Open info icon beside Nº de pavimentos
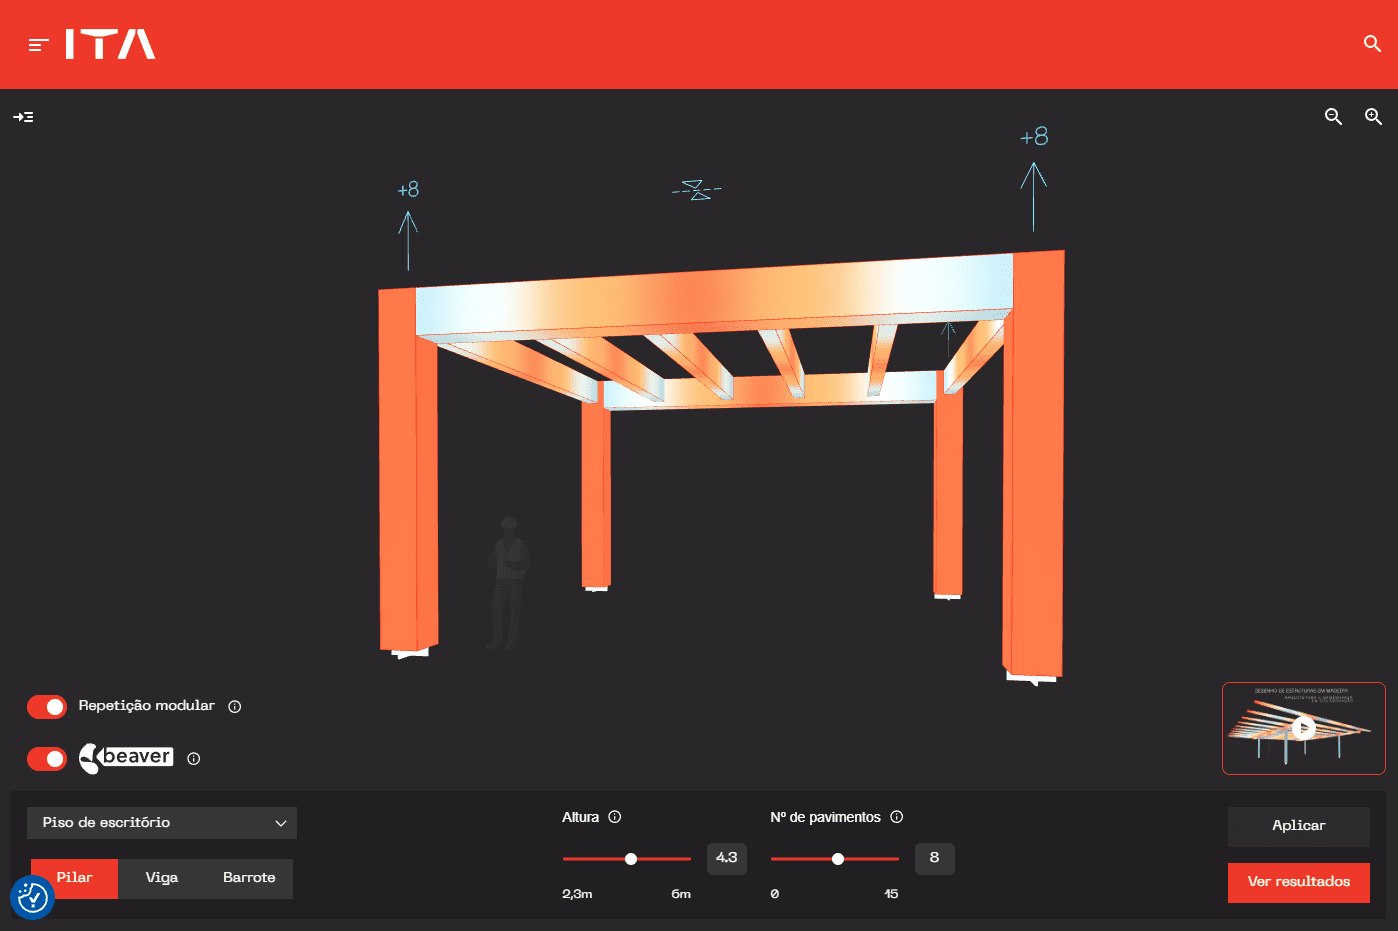Screen dimensions: 1398x931 point(897,817)
